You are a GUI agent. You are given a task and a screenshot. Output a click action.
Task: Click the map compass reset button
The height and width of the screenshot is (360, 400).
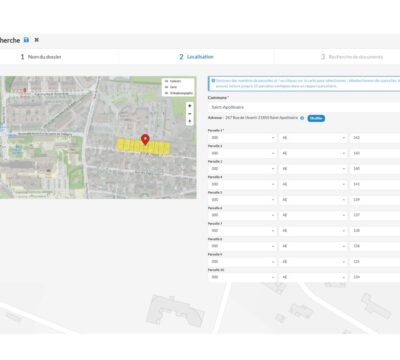pos(190,121)
